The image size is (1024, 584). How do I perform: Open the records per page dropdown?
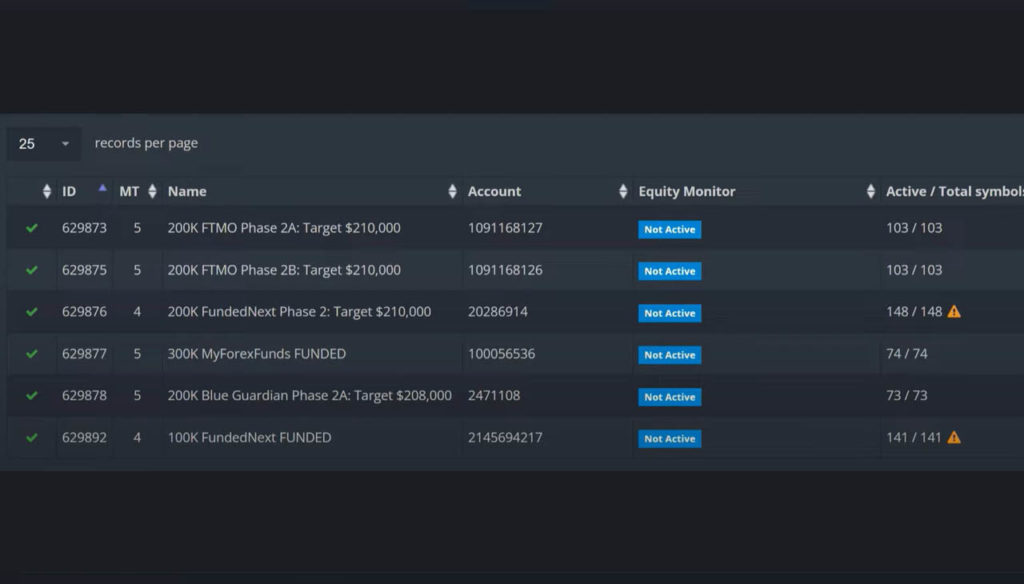[44, 144]
